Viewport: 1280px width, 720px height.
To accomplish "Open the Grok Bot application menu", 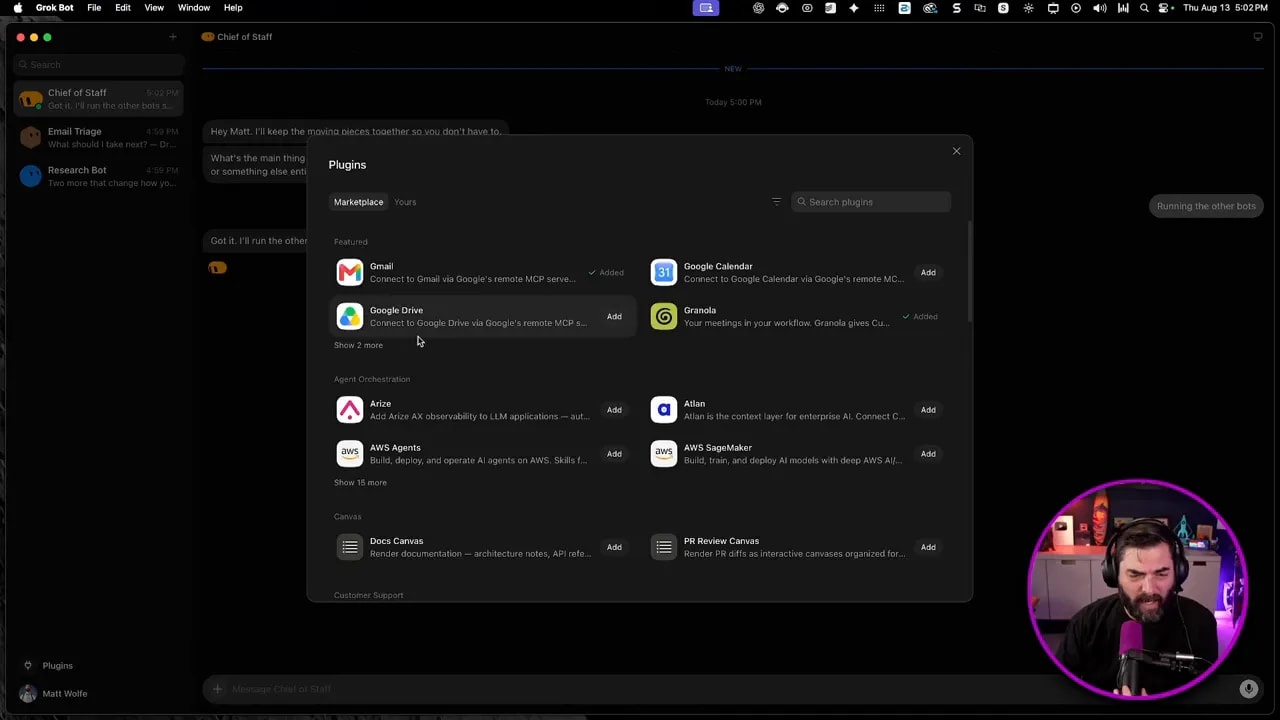I will (54, 8).
